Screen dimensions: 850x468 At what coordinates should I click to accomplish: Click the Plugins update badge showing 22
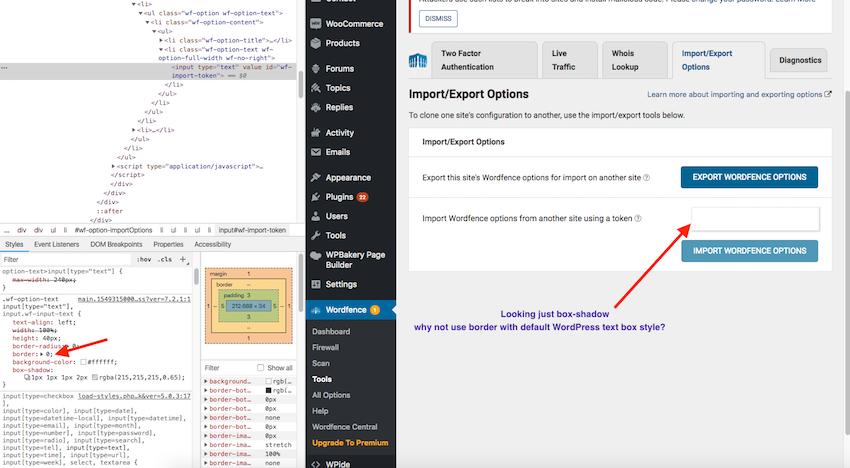coord(362,197)
